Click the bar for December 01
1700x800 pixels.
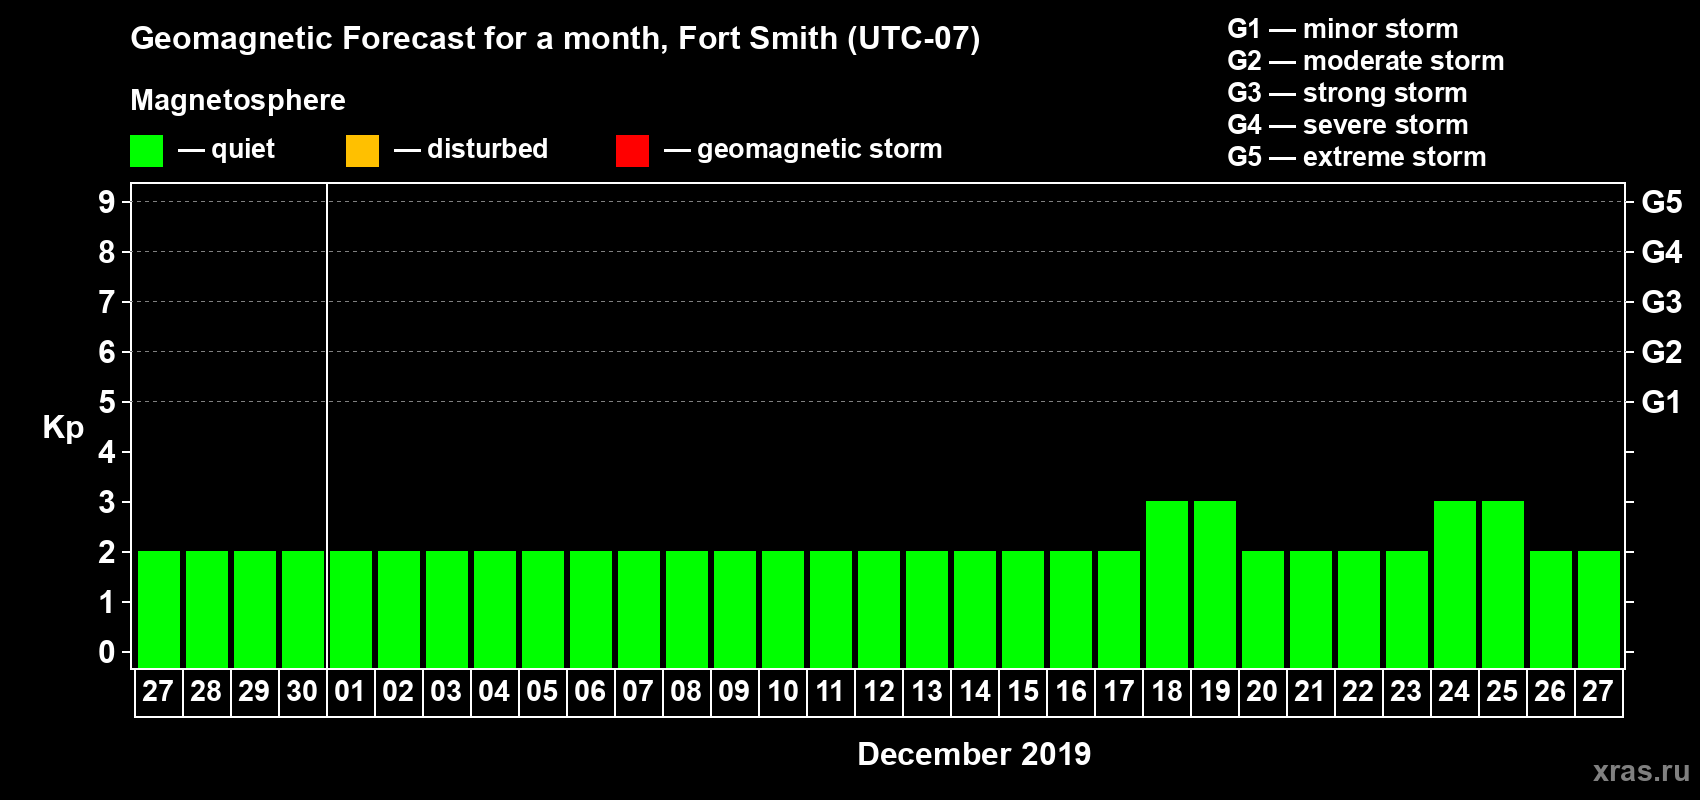(351, 609)
